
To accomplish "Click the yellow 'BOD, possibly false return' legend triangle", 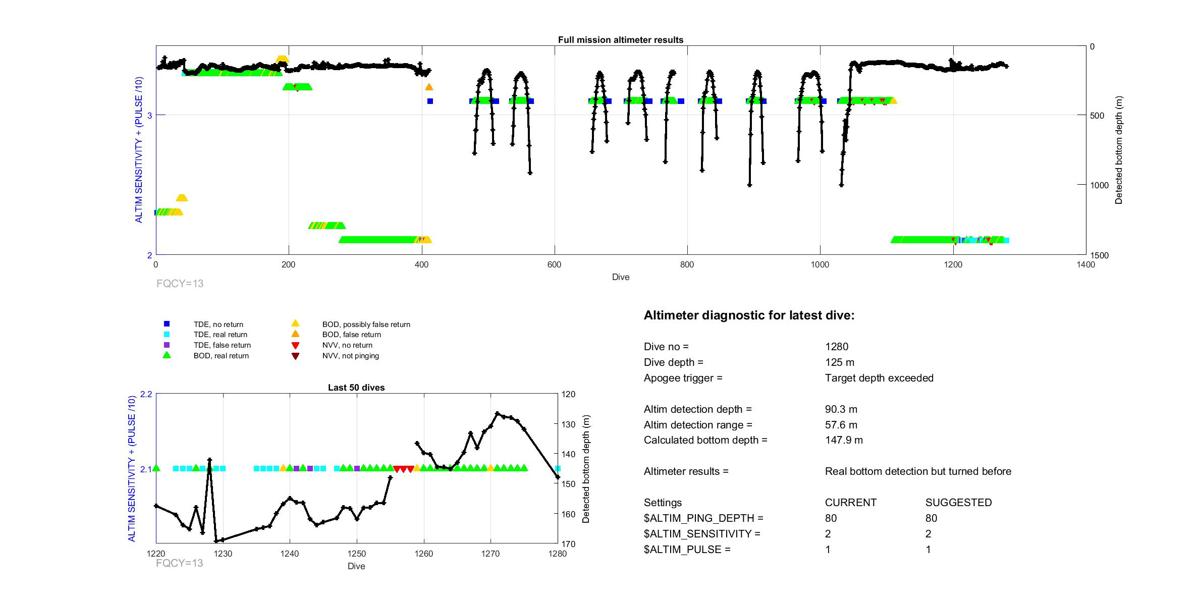I will coord(295,324).
